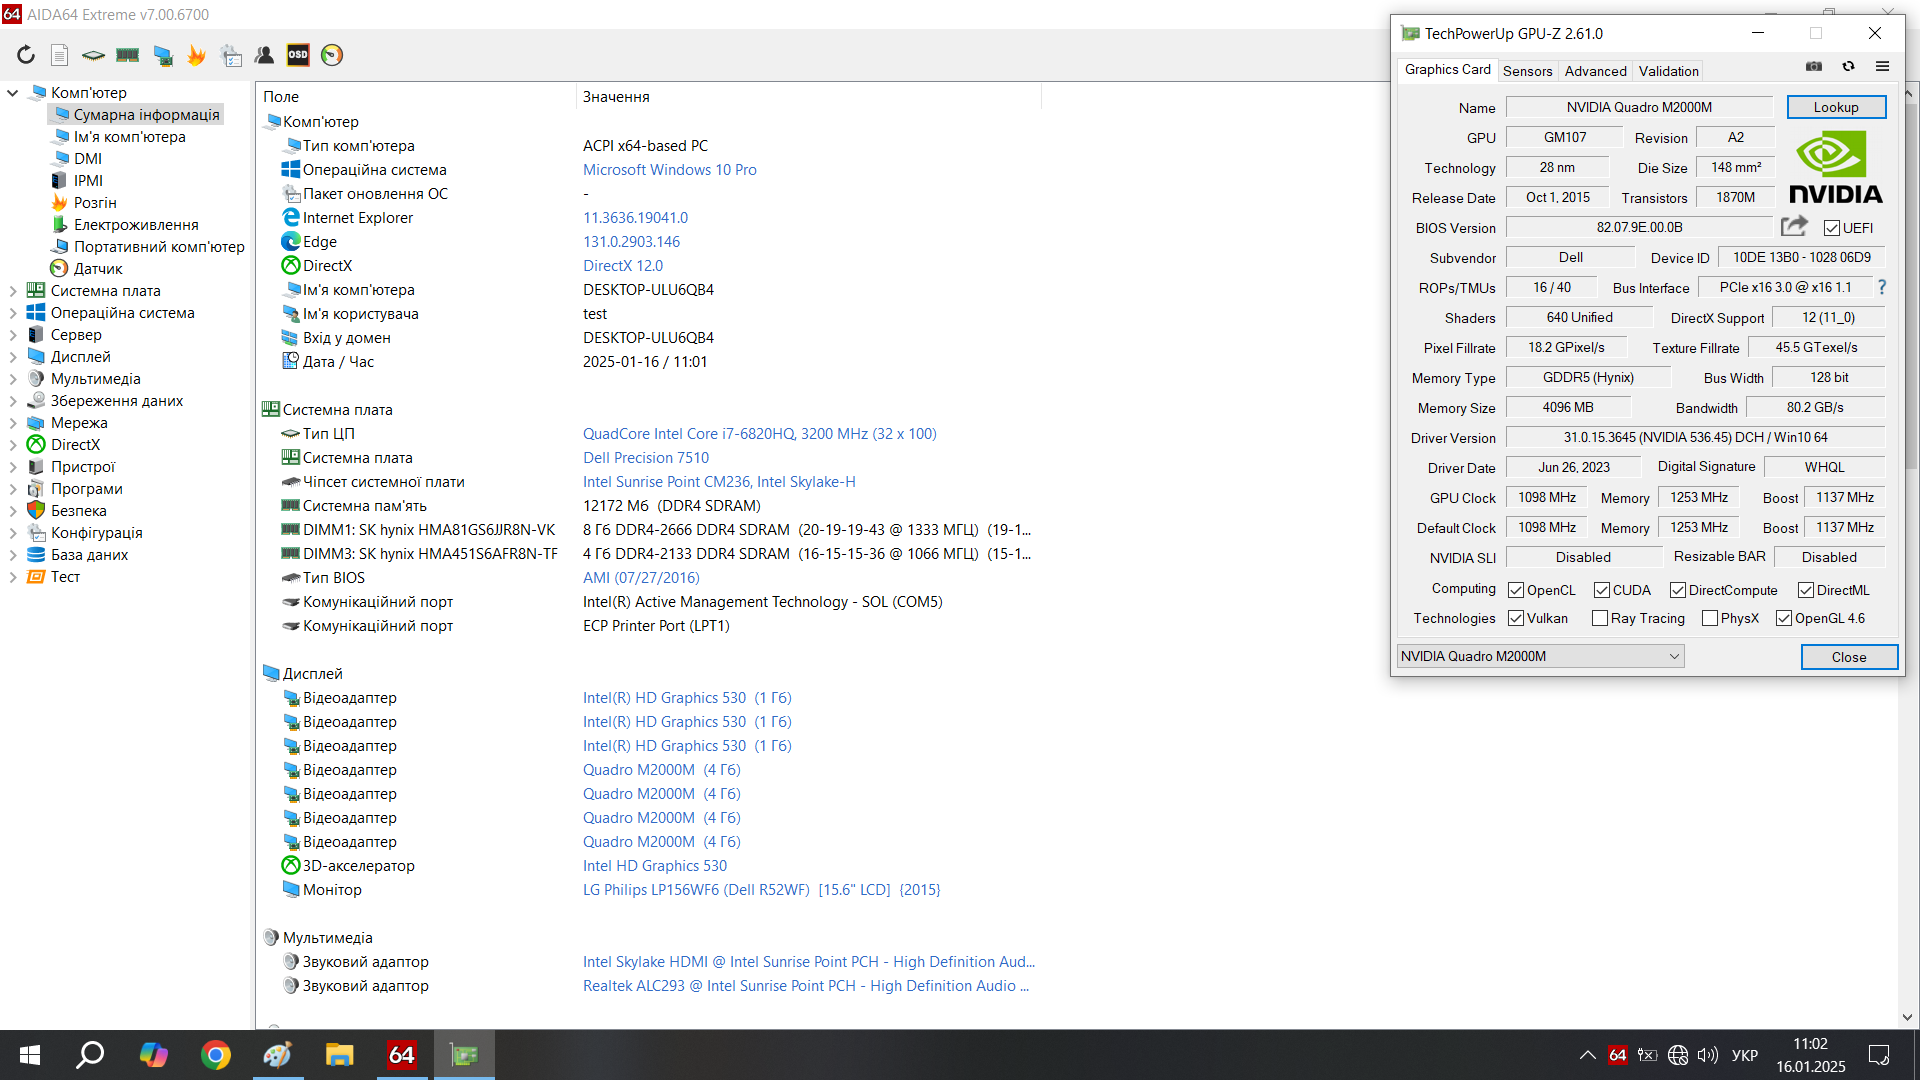Image resolution: width=1920 pixels, height=1080 pixels.
Task: Switch to Validation tab
Action: click(x=1668, y=71)
